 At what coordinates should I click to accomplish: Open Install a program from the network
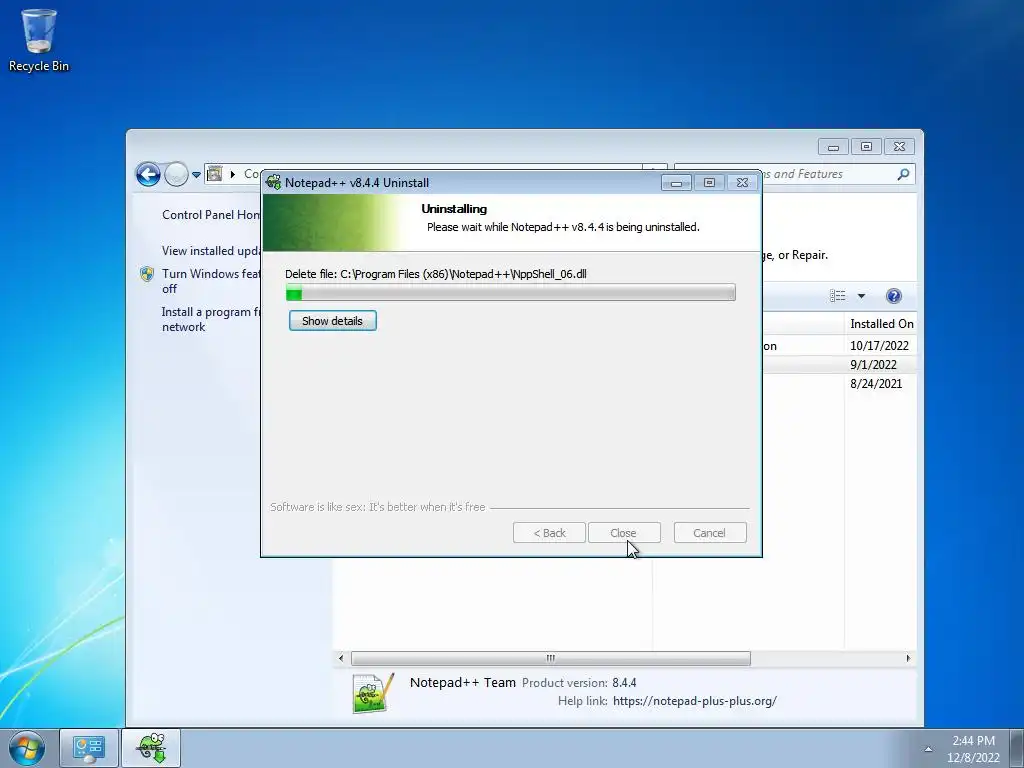211,319
